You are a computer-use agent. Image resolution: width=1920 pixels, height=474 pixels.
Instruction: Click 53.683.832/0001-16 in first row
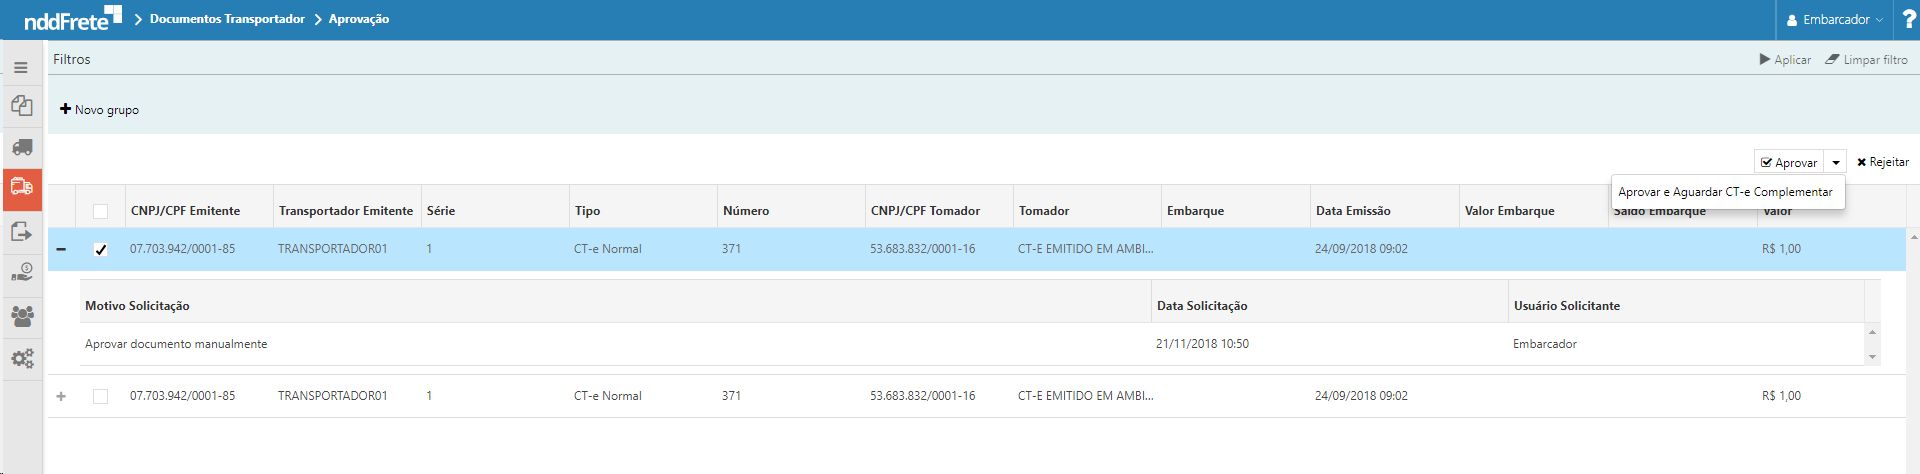pyautogui.click(x=923, y=249)
